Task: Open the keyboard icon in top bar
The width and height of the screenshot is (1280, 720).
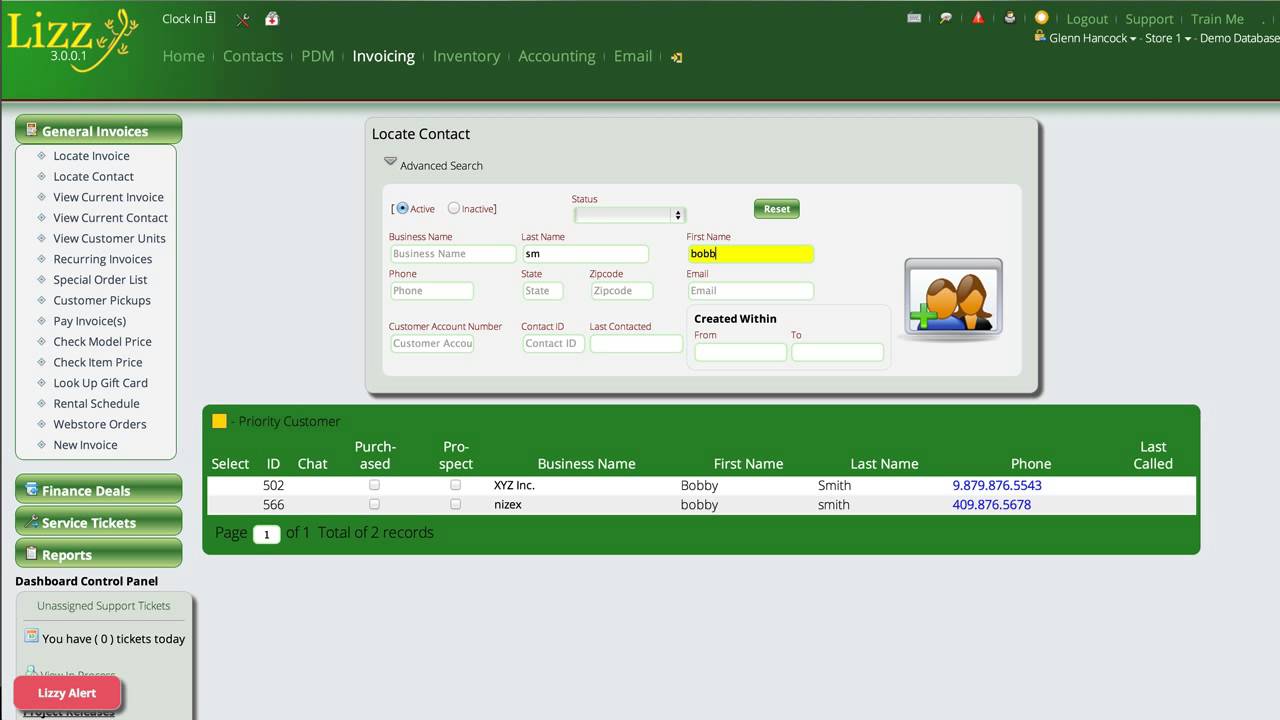Action: click(914, 18)
